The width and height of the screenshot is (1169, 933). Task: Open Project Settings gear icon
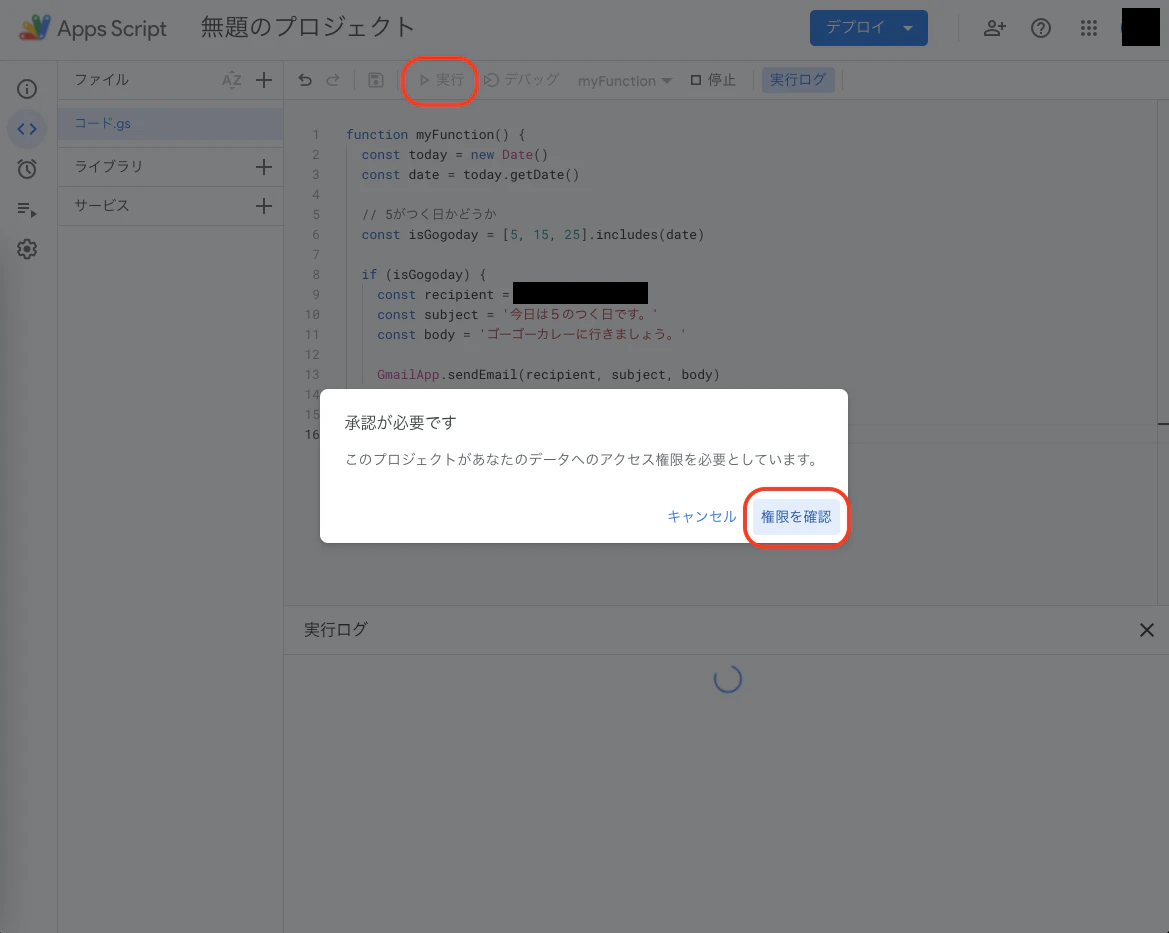(x=27, y=248)
